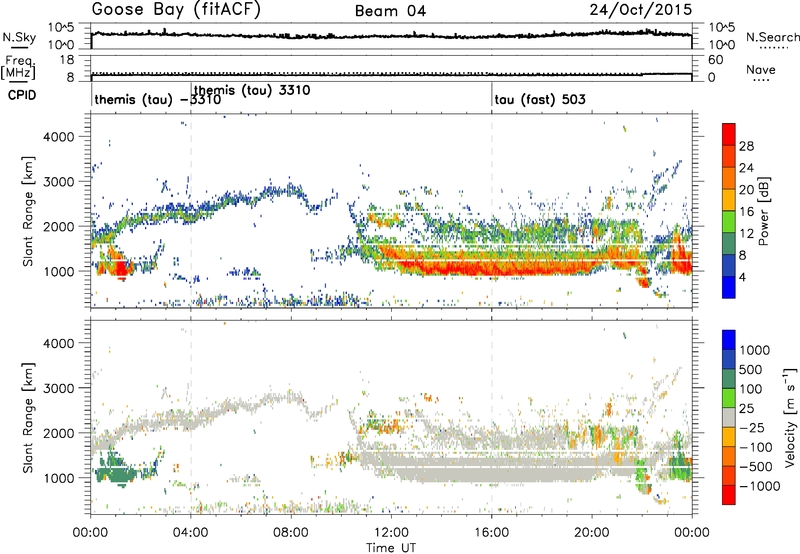
Task: Click the 'Power [dB]' colorbar title
Action: pyautogui.click(x=763, y=211)
